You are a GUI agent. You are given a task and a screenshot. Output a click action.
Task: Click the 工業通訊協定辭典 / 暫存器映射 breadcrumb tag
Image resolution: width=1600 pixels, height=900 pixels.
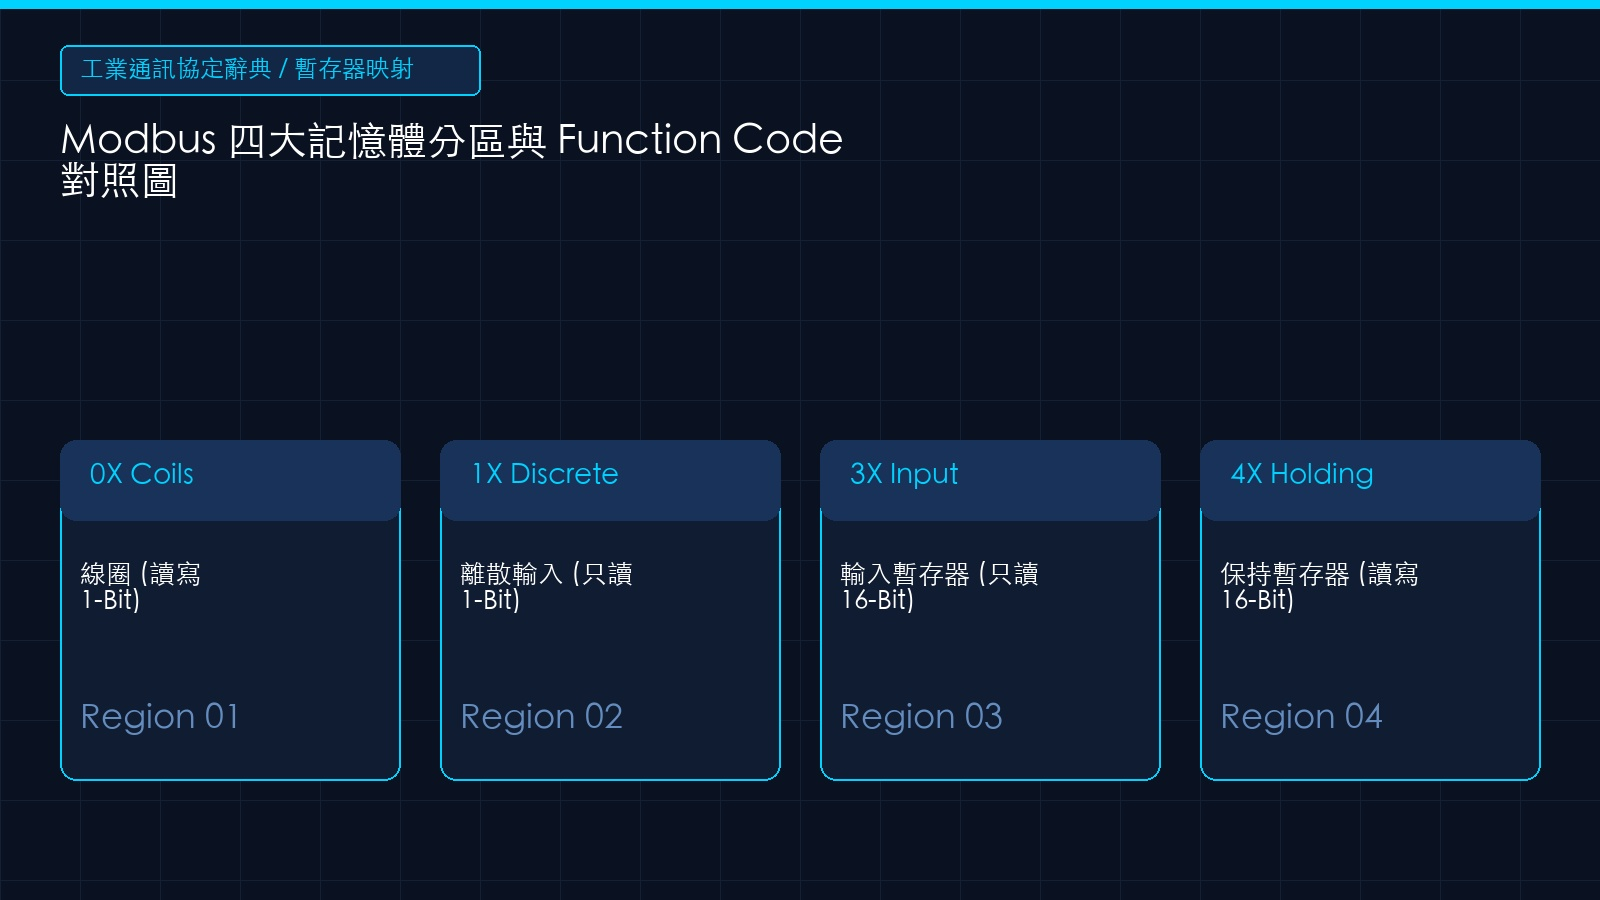pyautogui.click(x=270, y=70)
